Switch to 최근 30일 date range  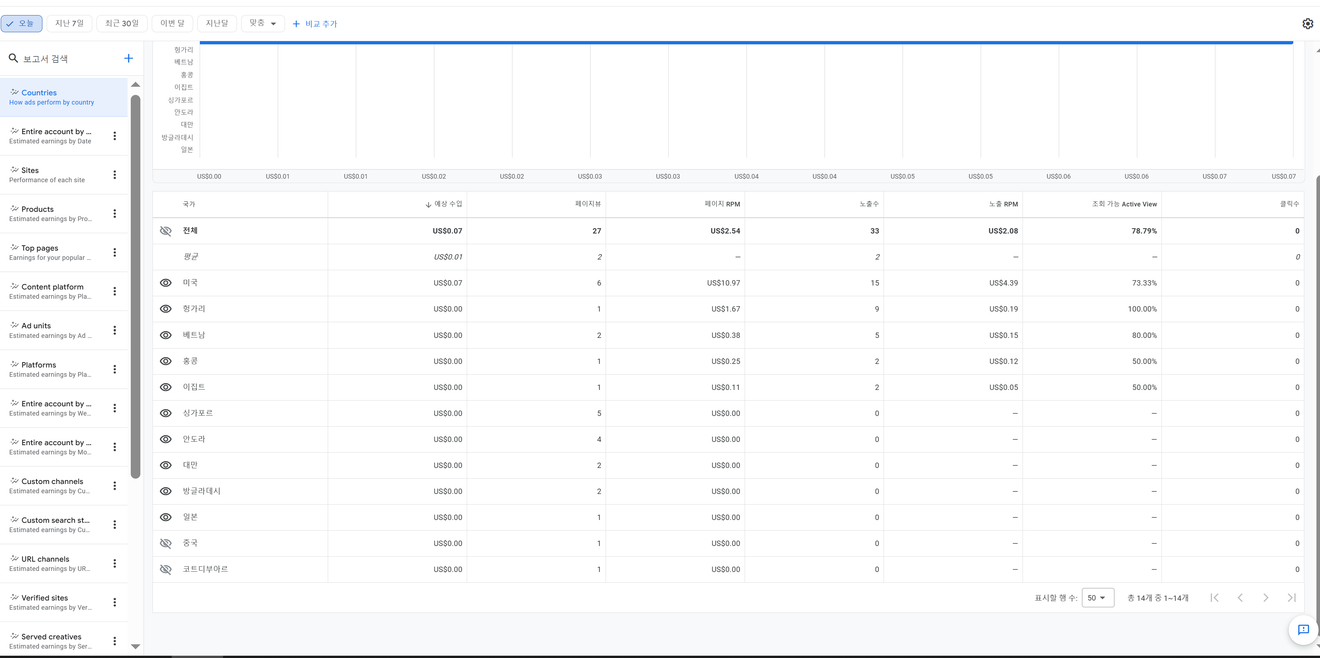pyautogui.click(x=122, y=23)
